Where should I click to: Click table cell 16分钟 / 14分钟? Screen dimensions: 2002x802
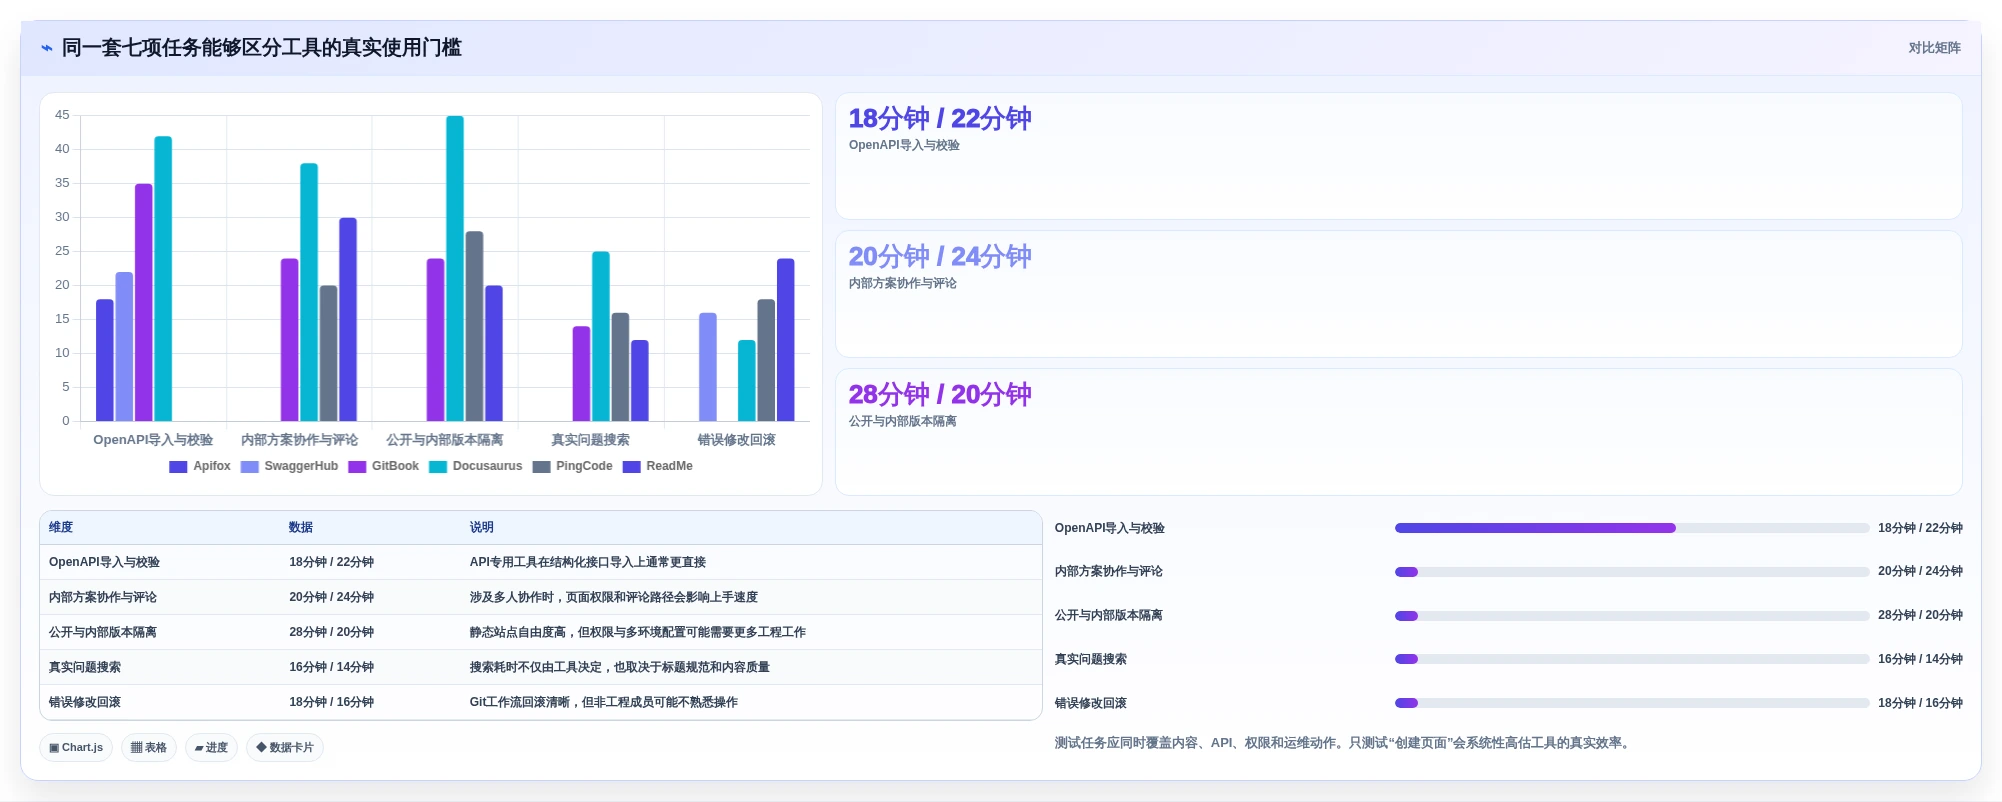pyautogui.click(x=332, y=667)
